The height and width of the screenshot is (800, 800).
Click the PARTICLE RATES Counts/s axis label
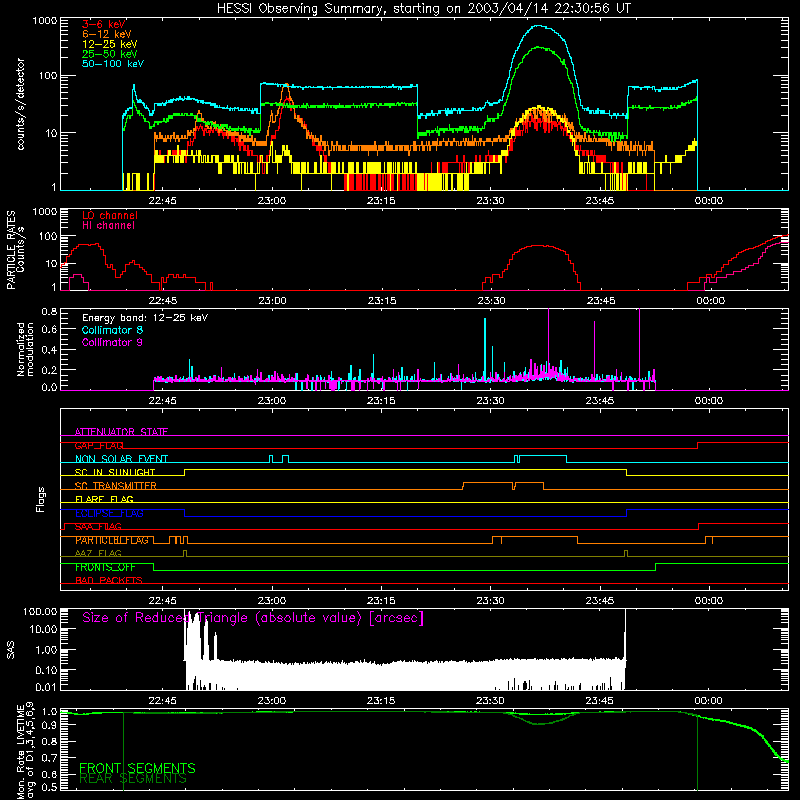[x=15, y=250]
